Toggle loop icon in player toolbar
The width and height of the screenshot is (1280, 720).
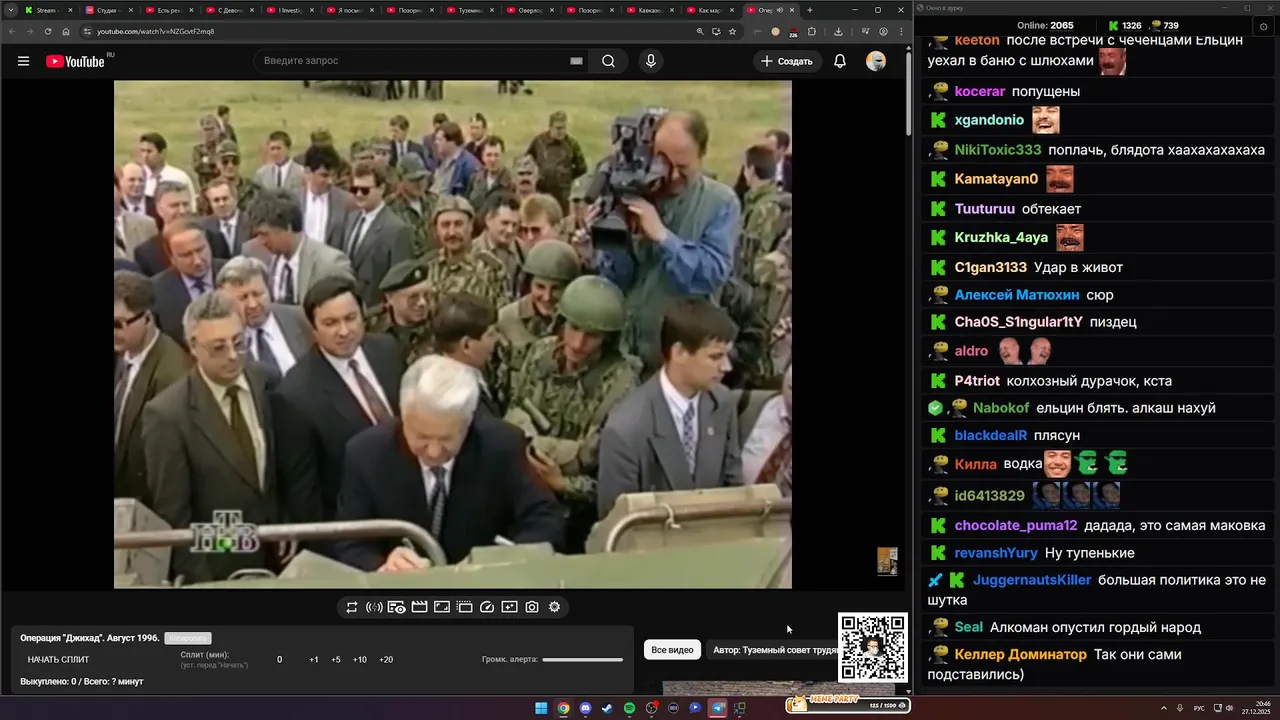[x=352, y=607]
